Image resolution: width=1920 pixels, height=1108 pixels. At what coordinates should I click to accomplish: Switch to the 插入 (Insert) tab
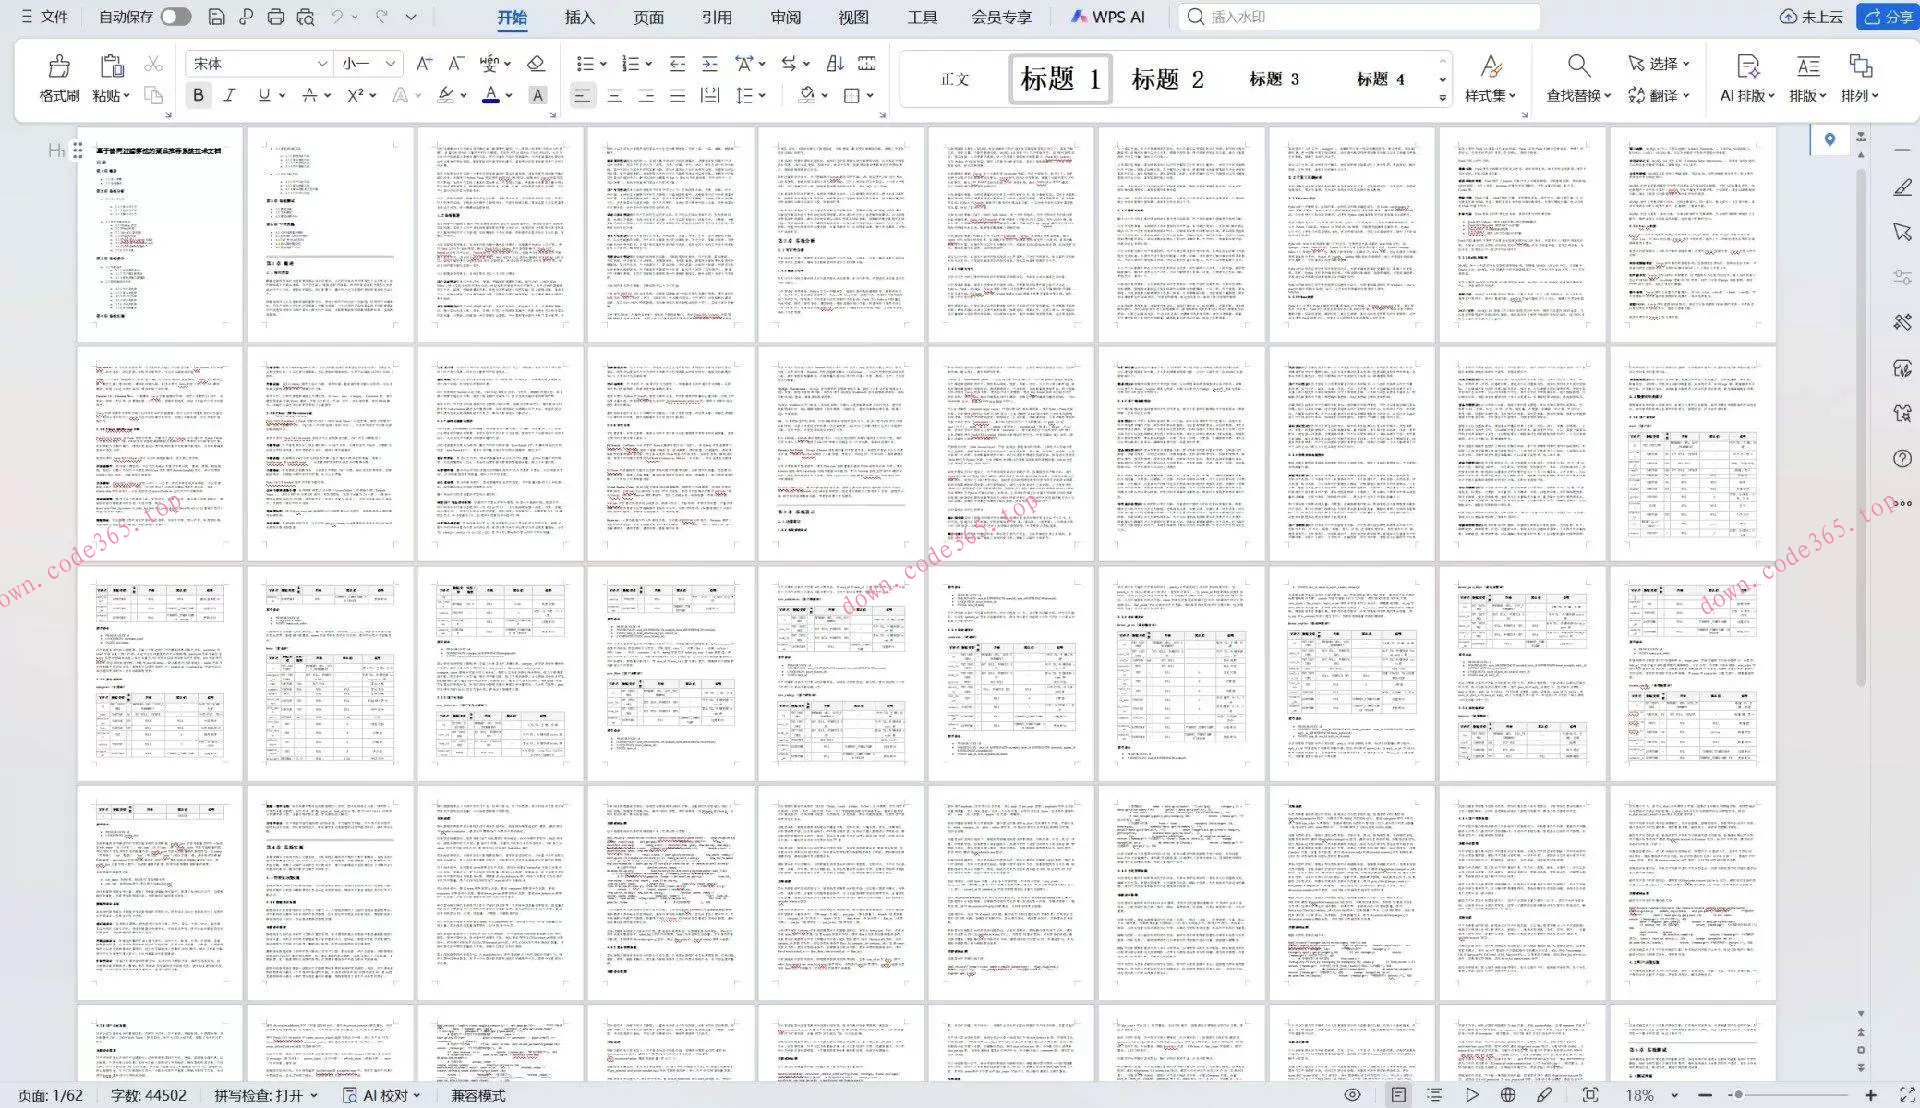(x=579, y=17)
